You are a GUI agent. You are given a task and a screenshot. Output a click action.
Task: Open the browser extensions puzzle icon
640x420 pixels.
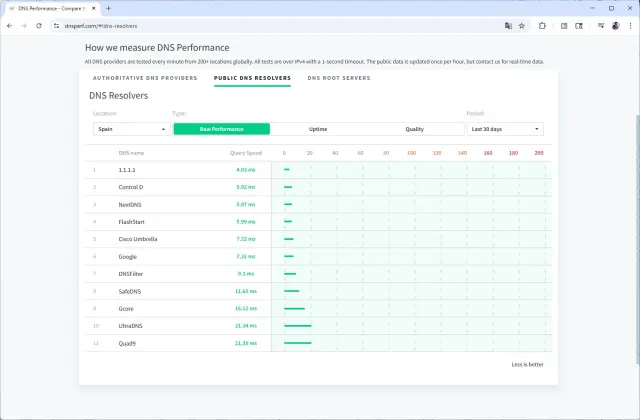542,25
